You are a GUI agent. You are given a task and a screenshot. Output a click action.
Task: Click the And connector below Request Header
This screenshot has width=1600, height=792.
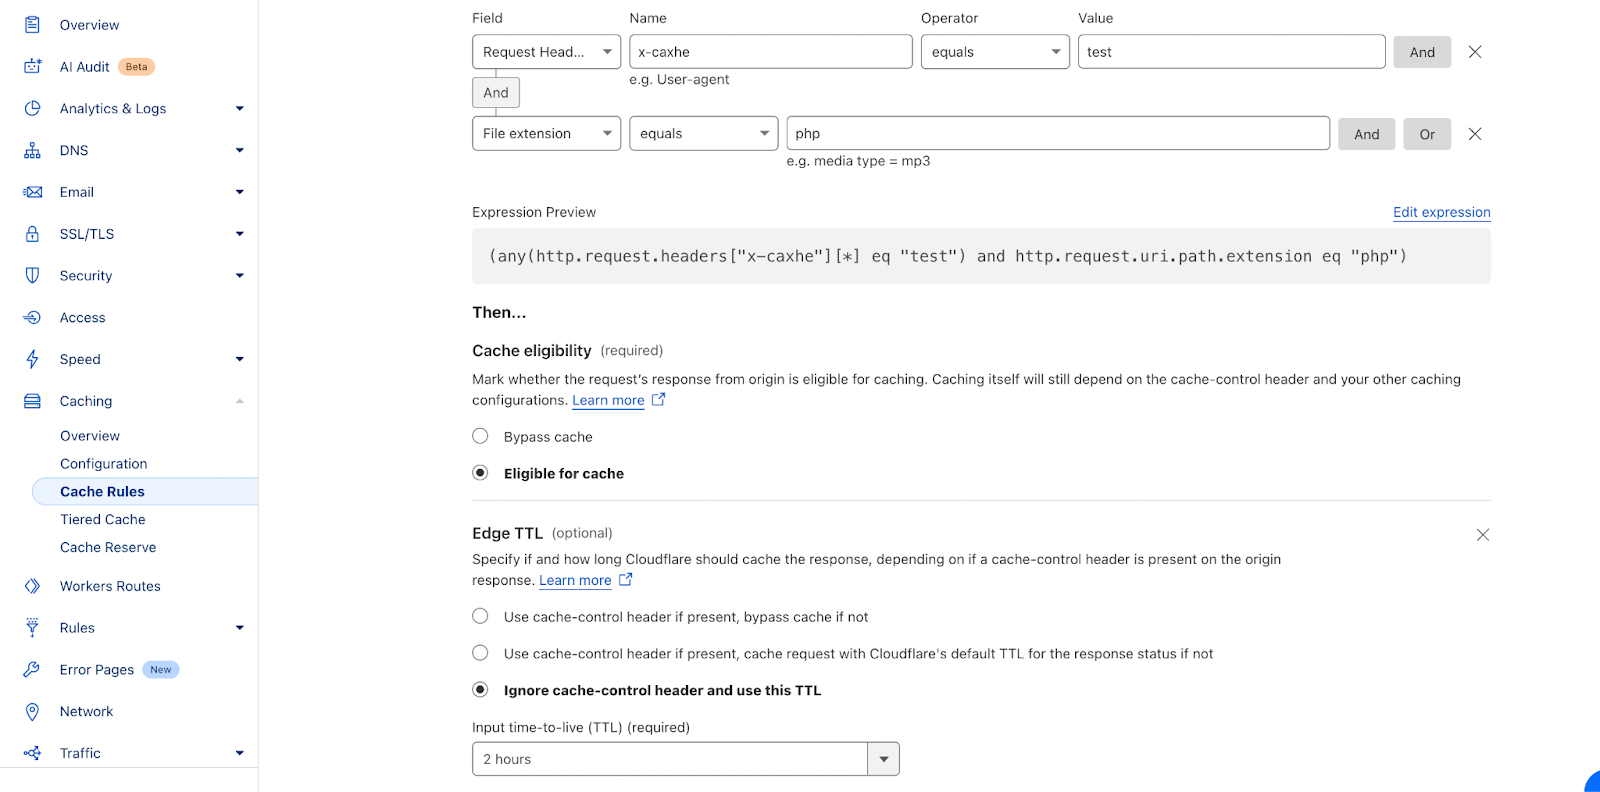[496, 92]
